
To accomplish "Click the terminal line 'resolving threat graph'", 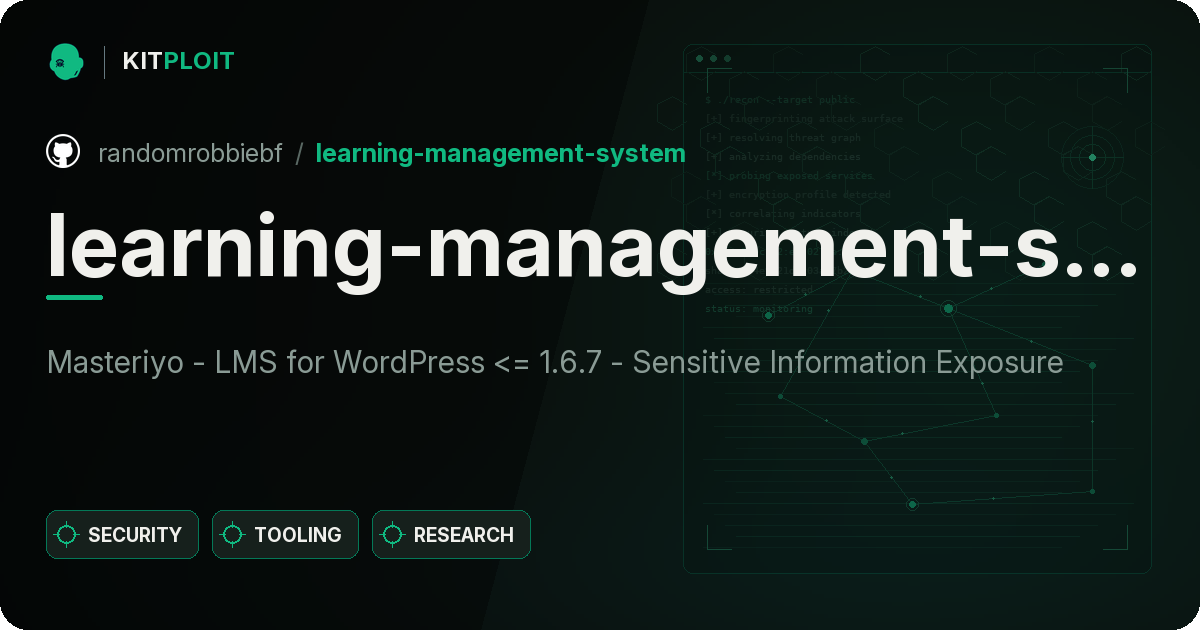I will (782, 138).
